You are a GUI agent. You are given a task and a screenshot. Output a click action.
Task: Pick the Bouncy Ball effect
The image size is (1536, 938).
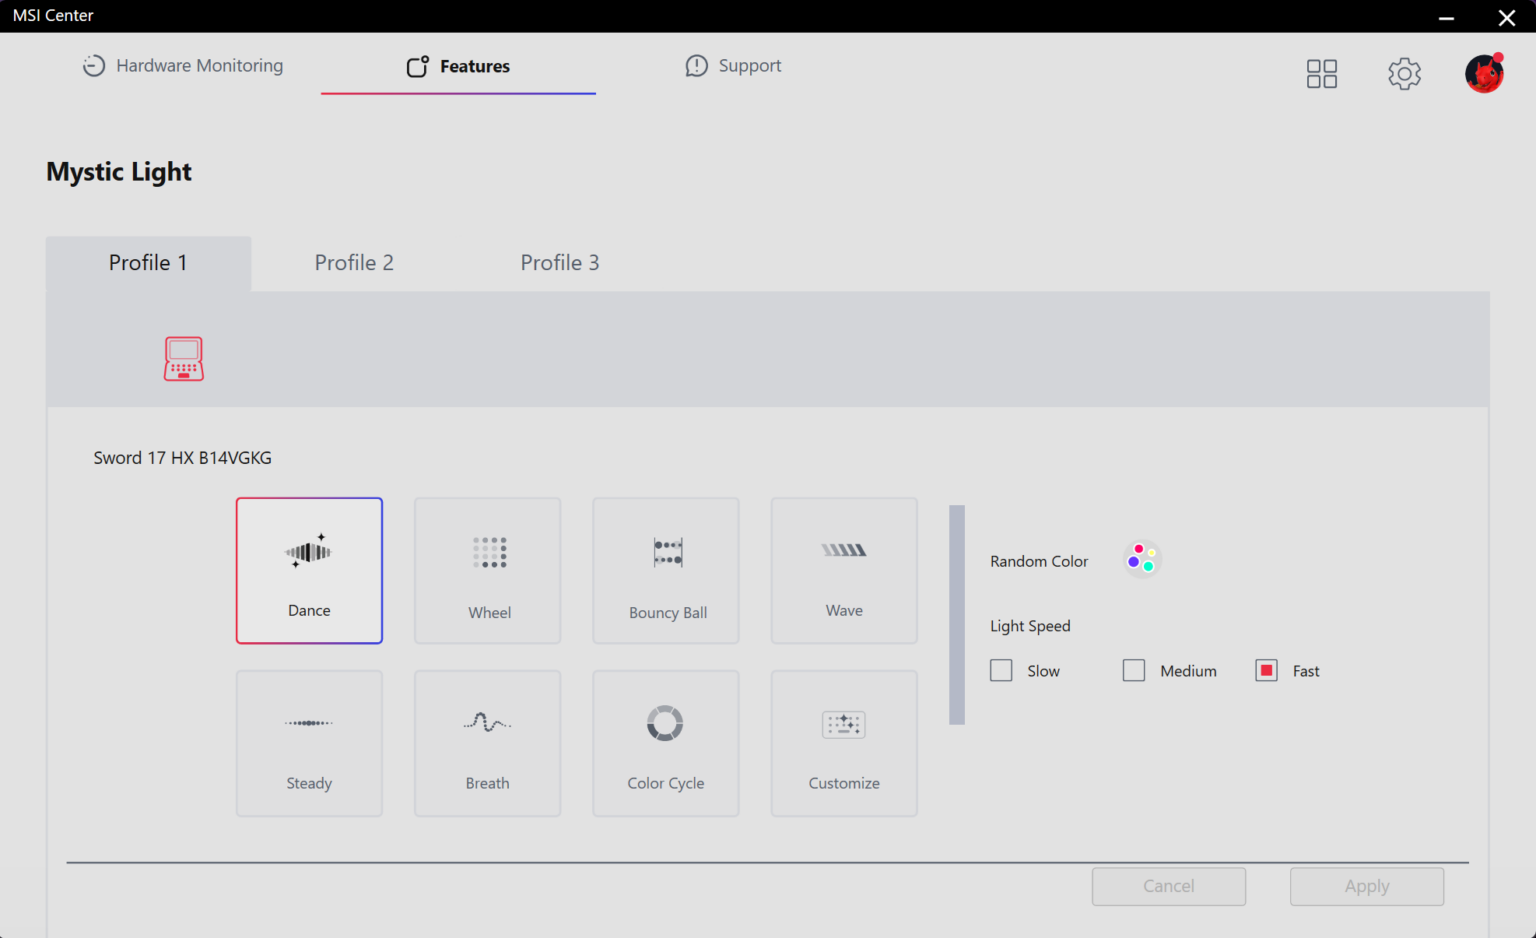click(x=666, y=570)
